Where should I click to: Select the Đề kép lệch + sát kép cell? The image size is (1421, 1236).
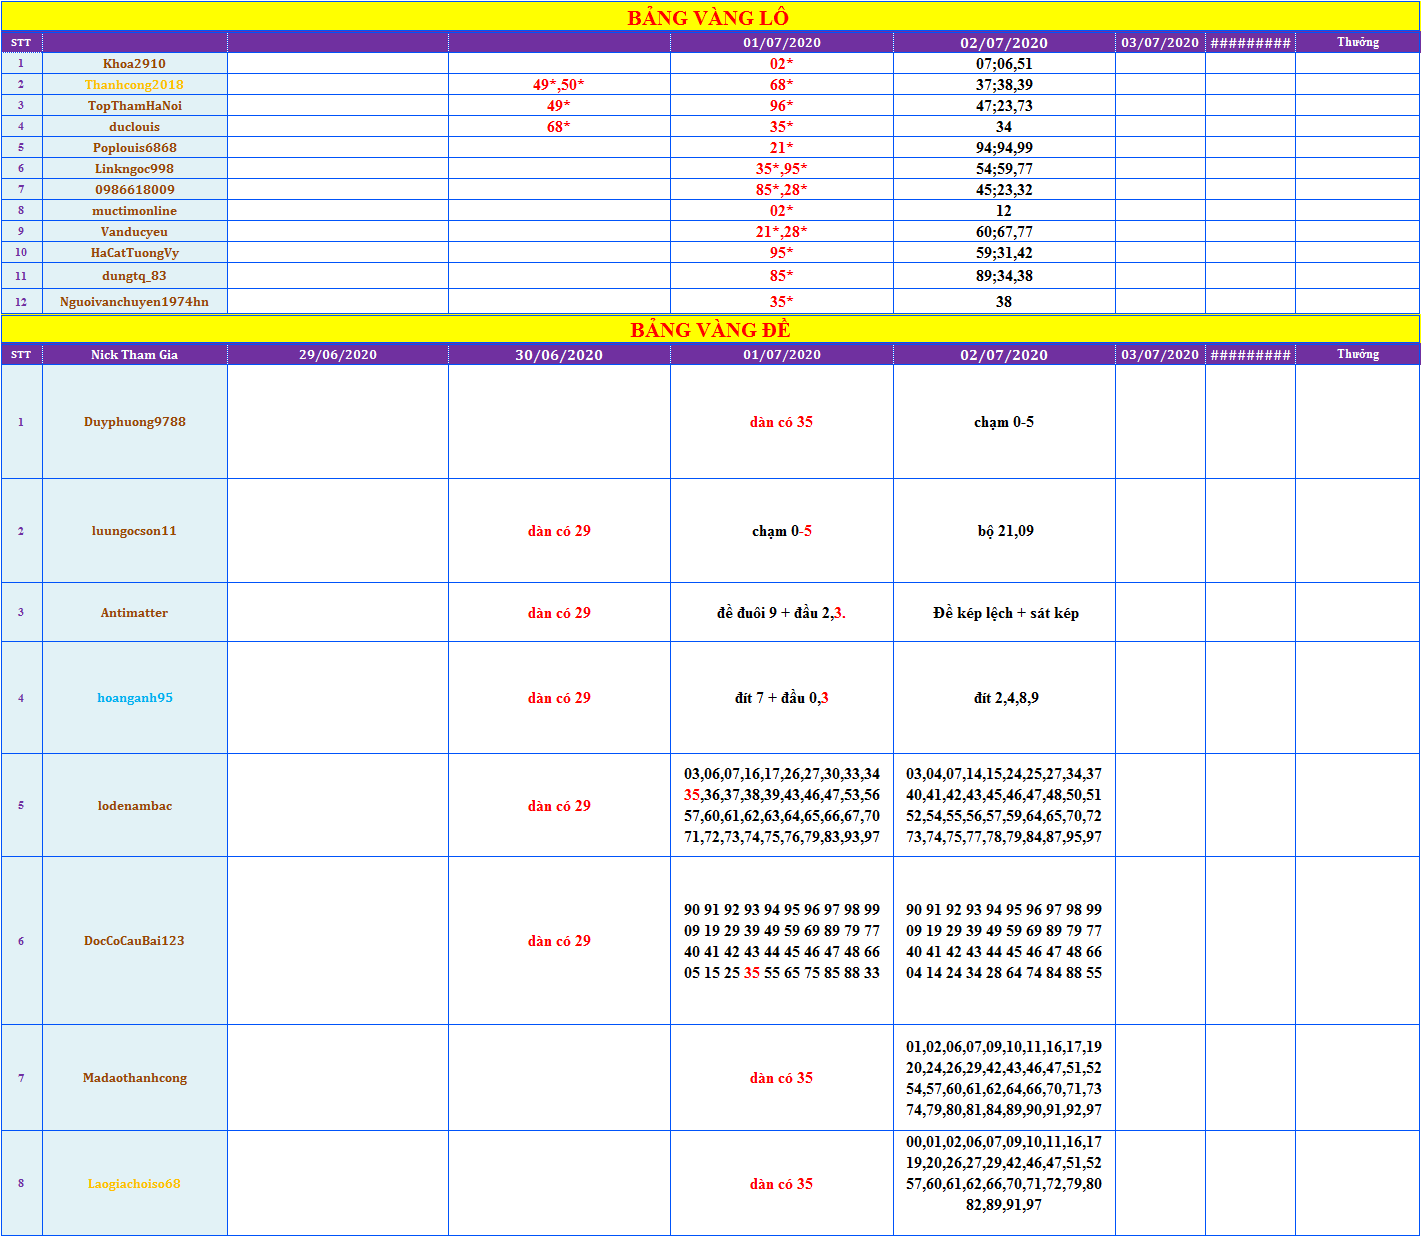[x=1004, y=612]
